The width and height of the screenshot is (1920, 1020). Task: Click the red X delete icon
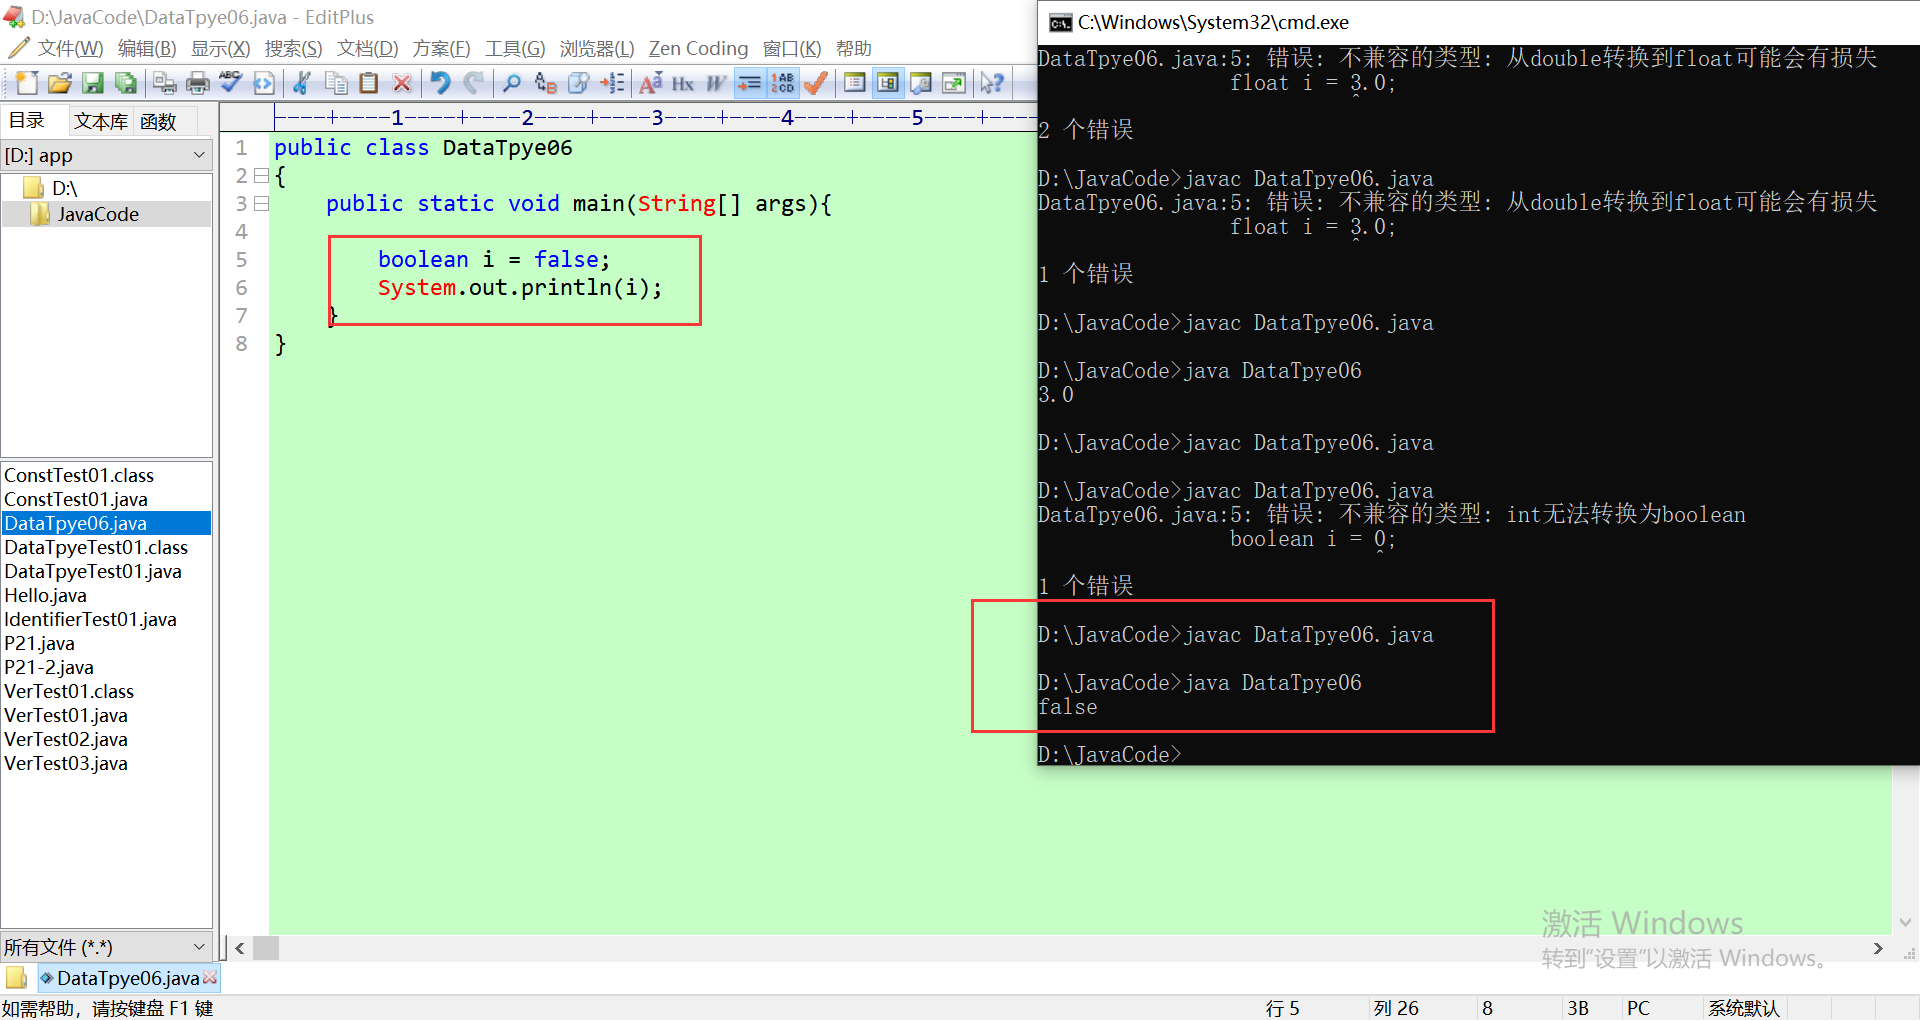coord(402,83)
